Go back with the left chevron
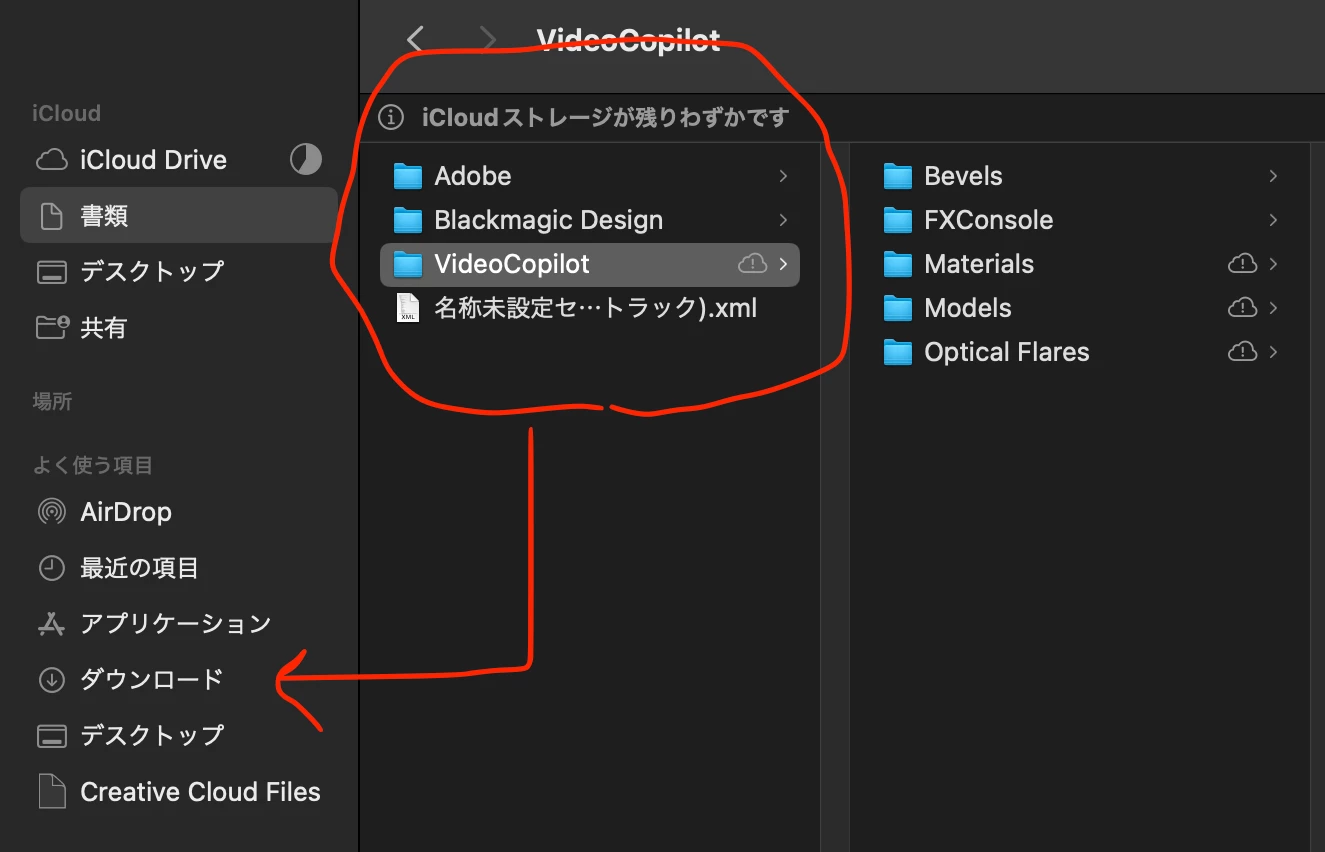Image resolution: width=1325 pixels, height=852 pixels. point(416,39)
